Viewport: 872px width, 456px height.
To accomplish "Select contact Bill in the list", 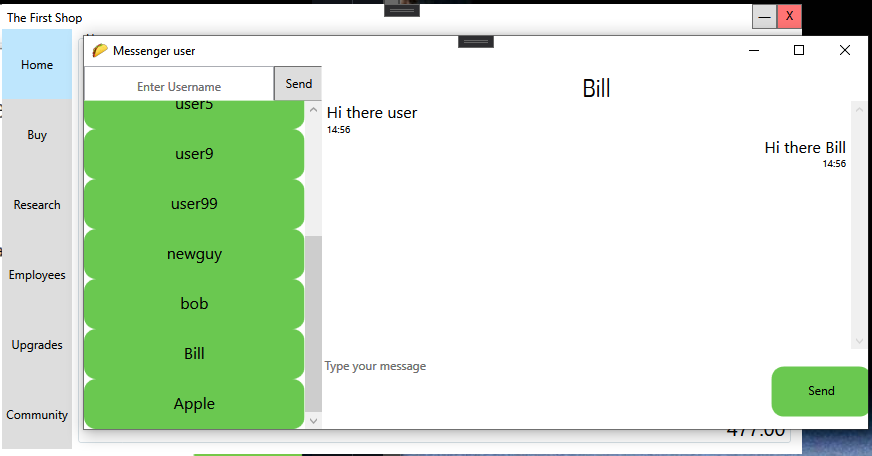I will (x=194, y=354).
